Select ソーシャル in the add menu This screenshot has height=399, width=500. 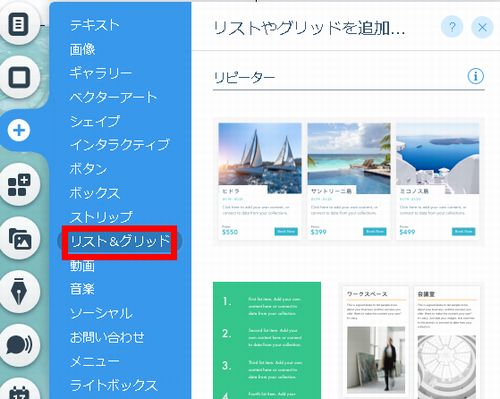(101, 313)
